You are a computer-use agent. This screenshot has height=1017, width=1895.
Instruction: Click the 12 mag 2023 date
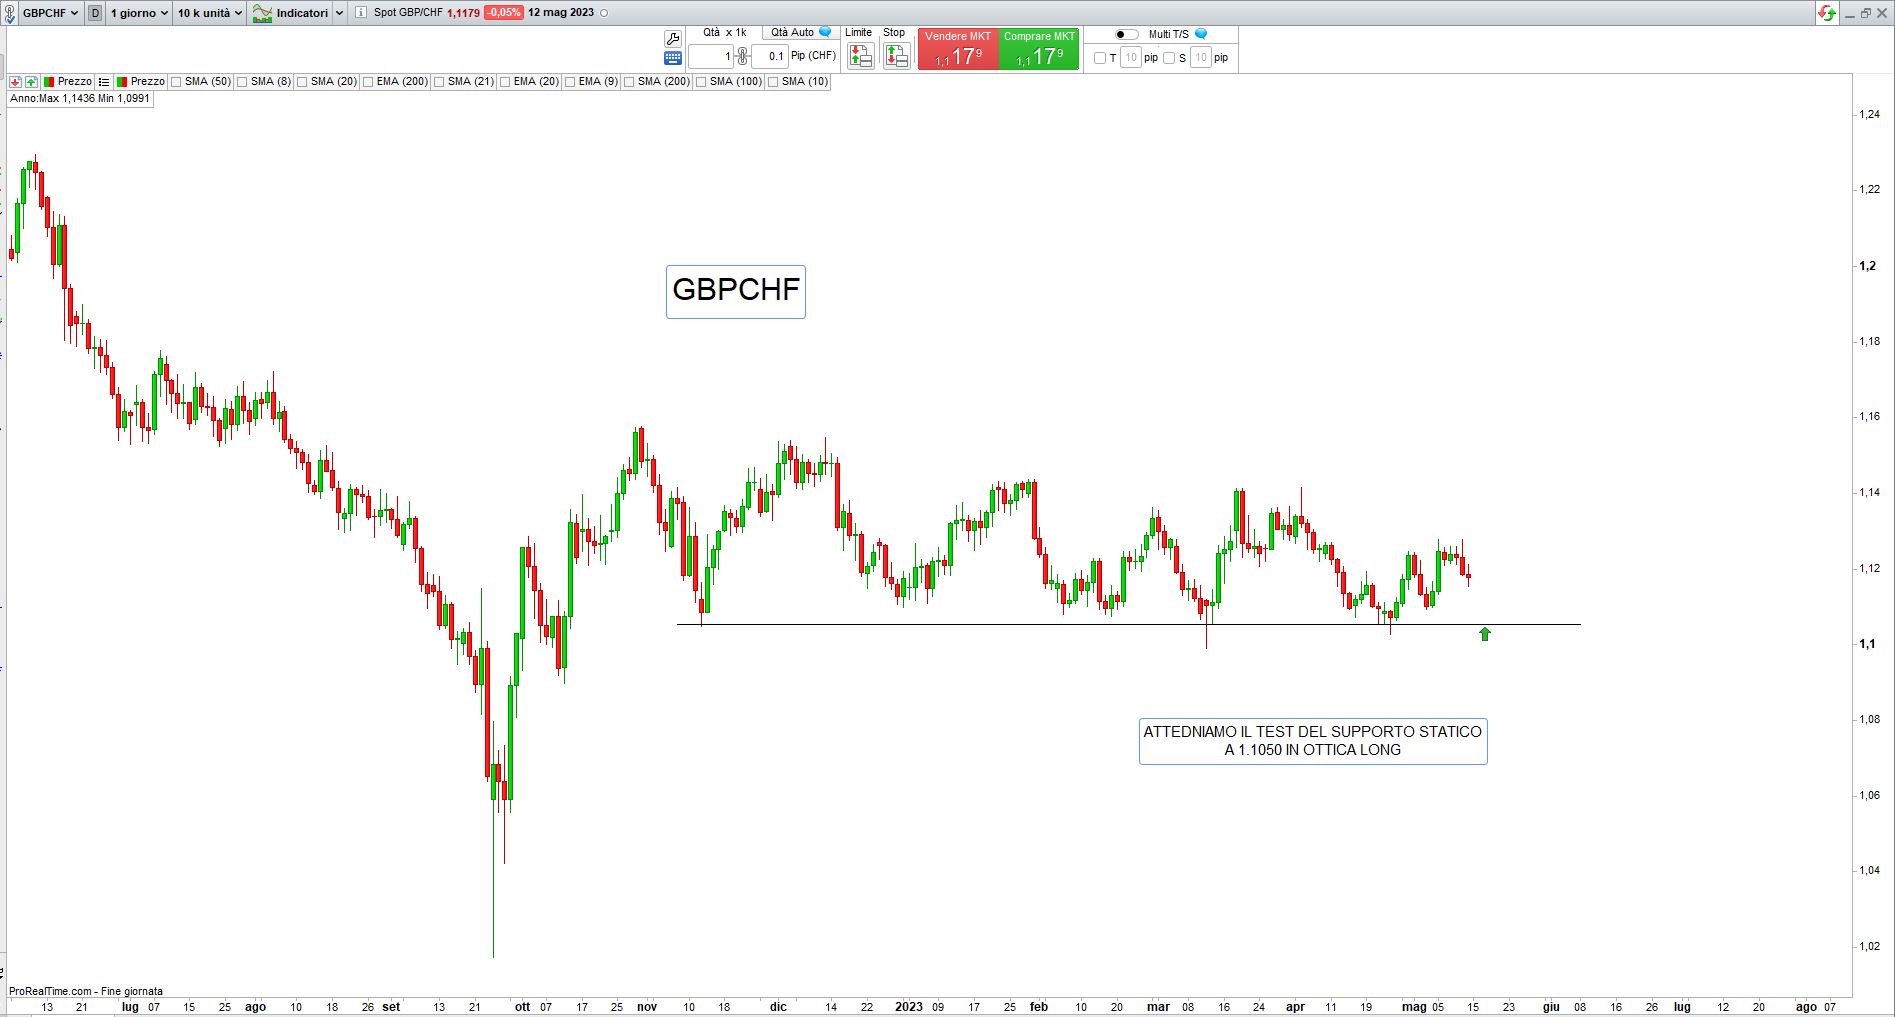pos(560,13)
